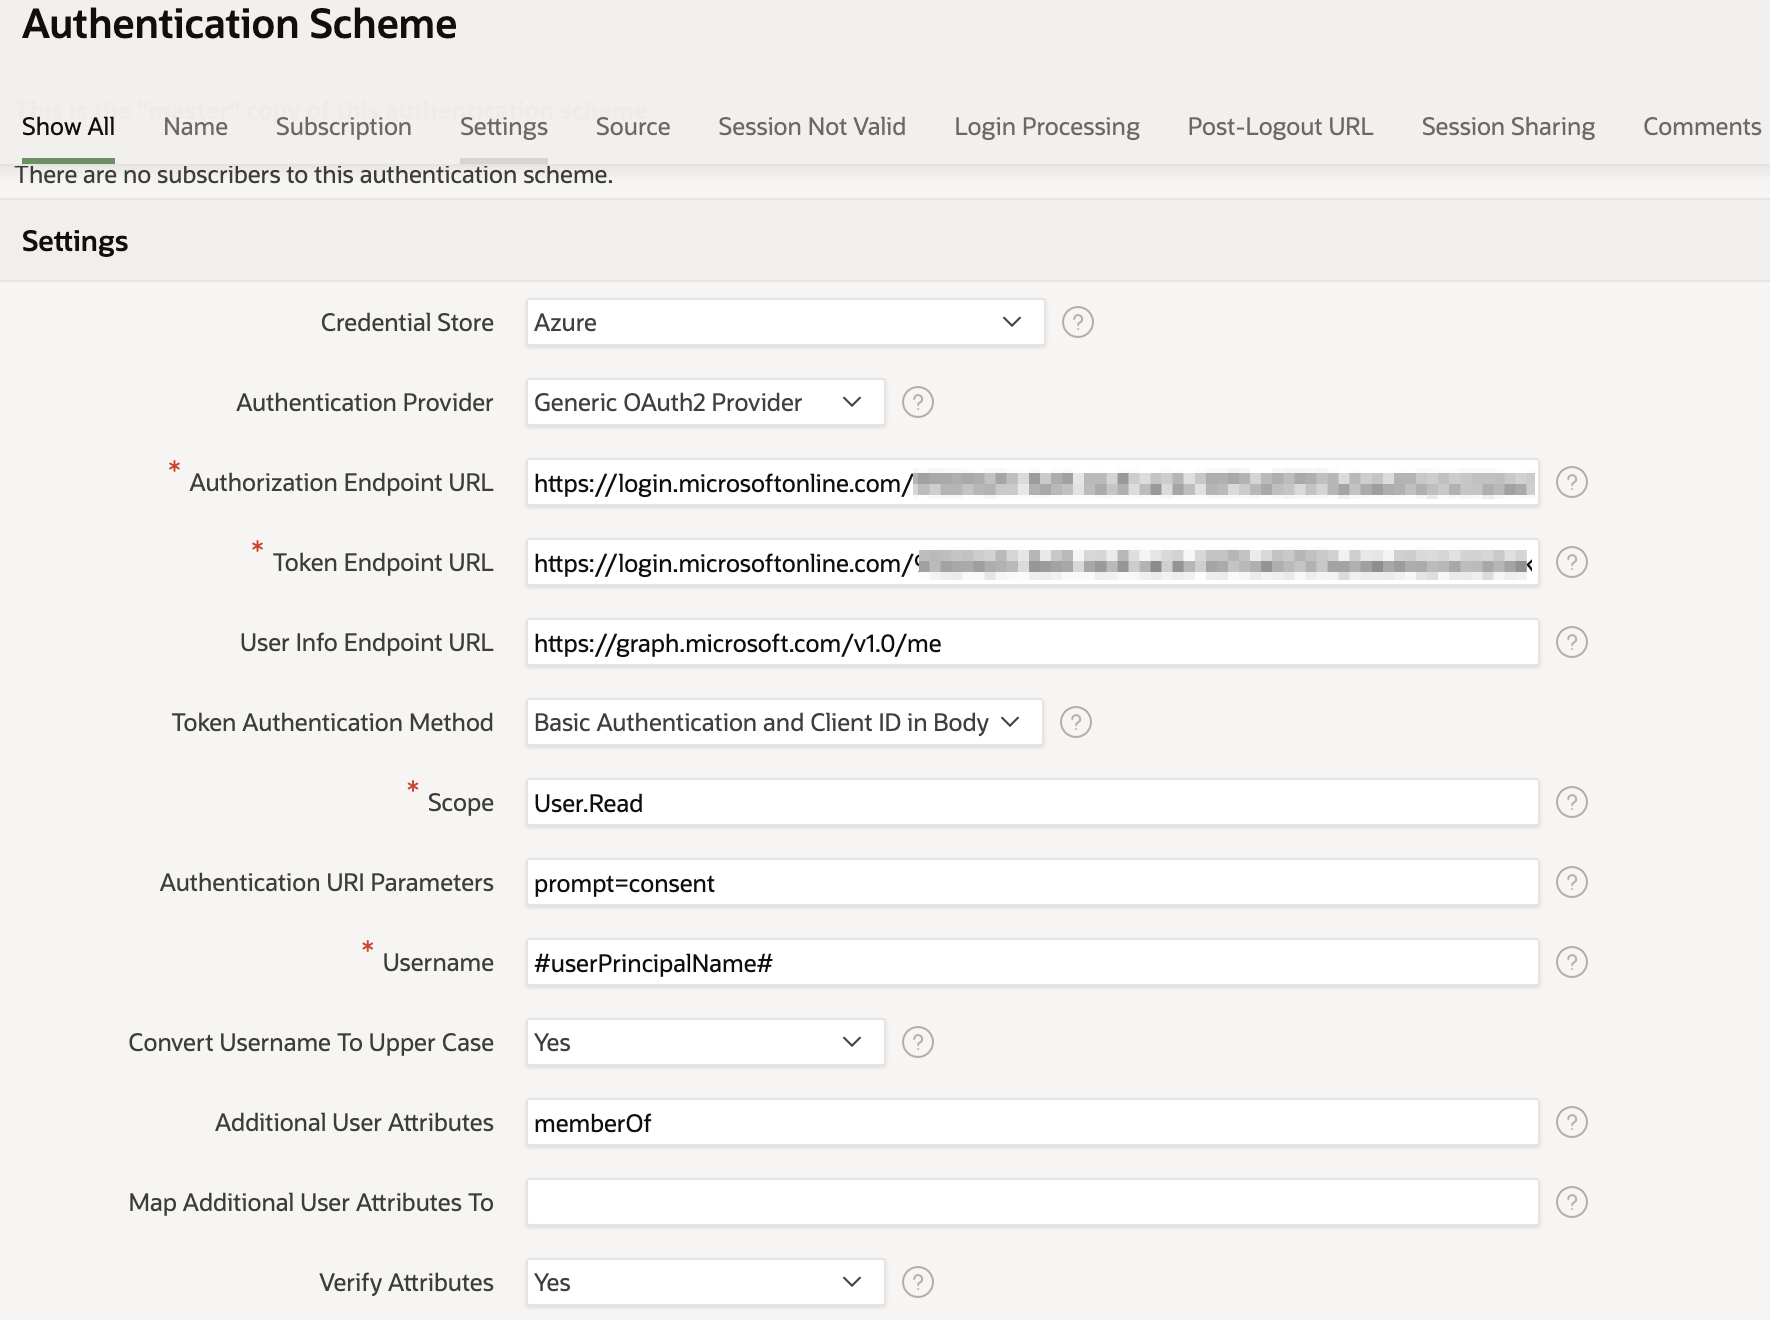Open help for Authentication URI Parameters
The image size is (1770, 1320).
tap(1571, 882)
